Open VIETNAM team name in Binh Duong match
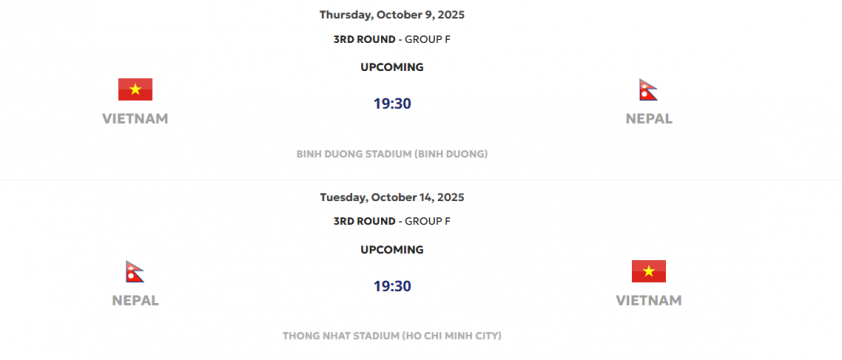 pyautogui.click(x=135, y=119)
